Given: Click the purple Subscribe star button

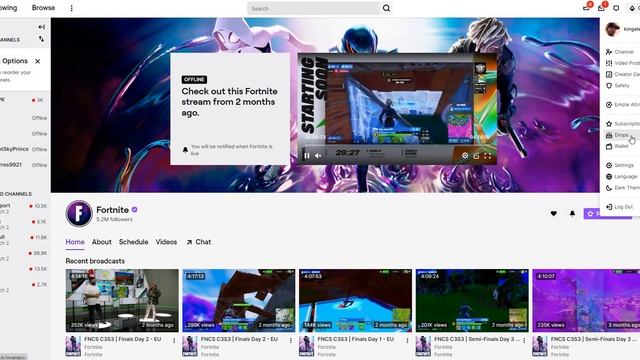Looking at the screenshot, I should [608, 213].
